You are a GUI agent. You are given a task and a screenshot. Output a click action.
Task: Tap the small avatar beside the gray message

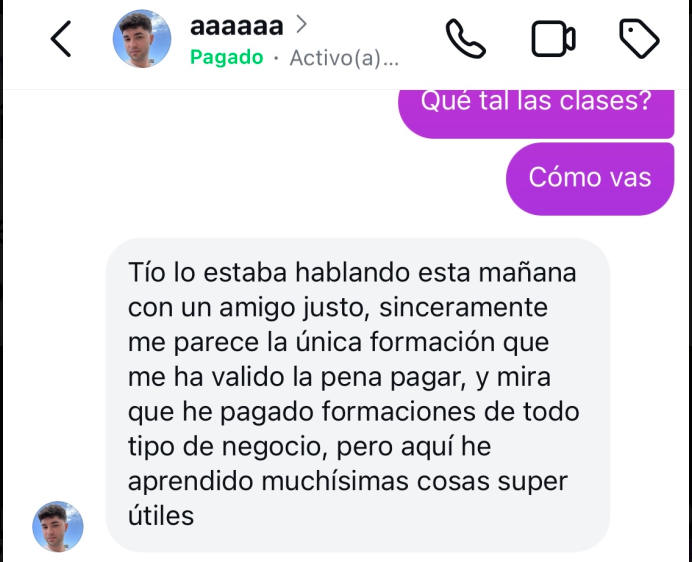pos(58,526)
